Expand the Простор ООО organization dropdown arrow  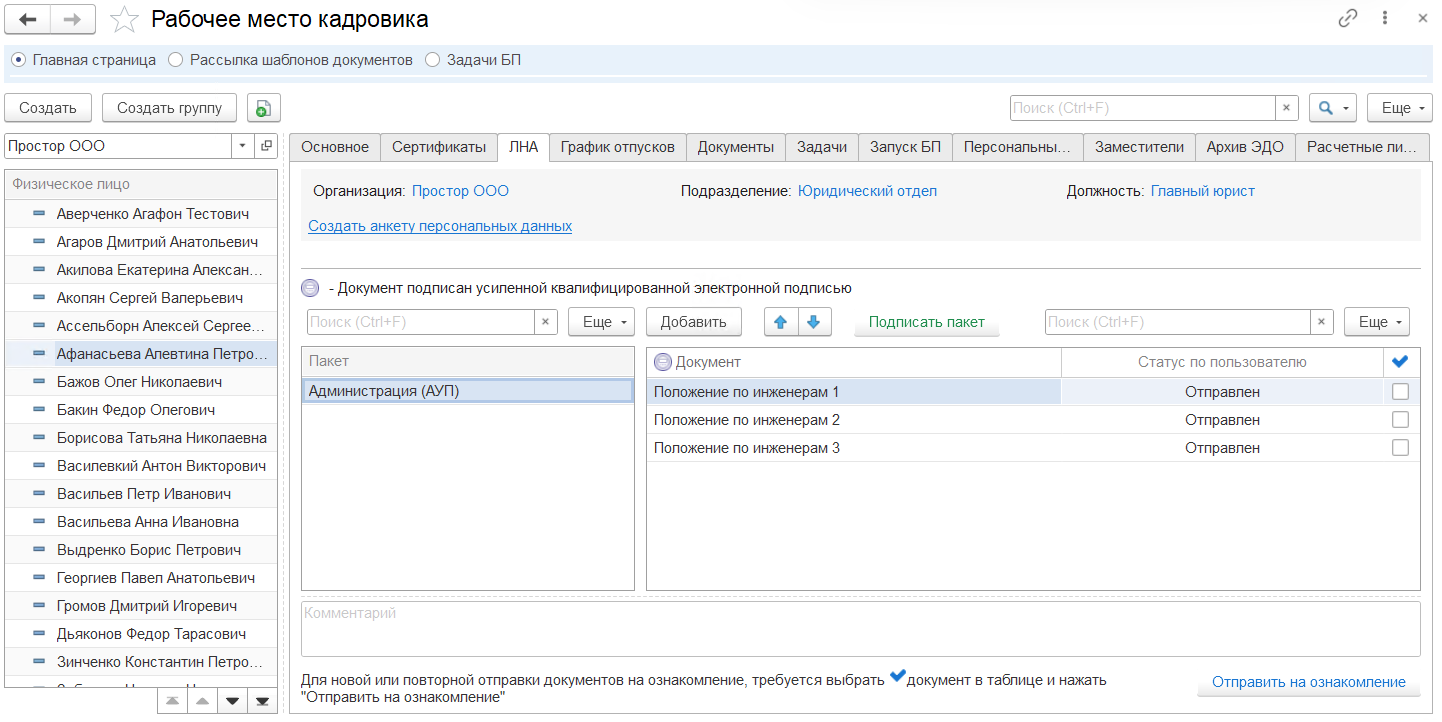(x=242, y=146)
